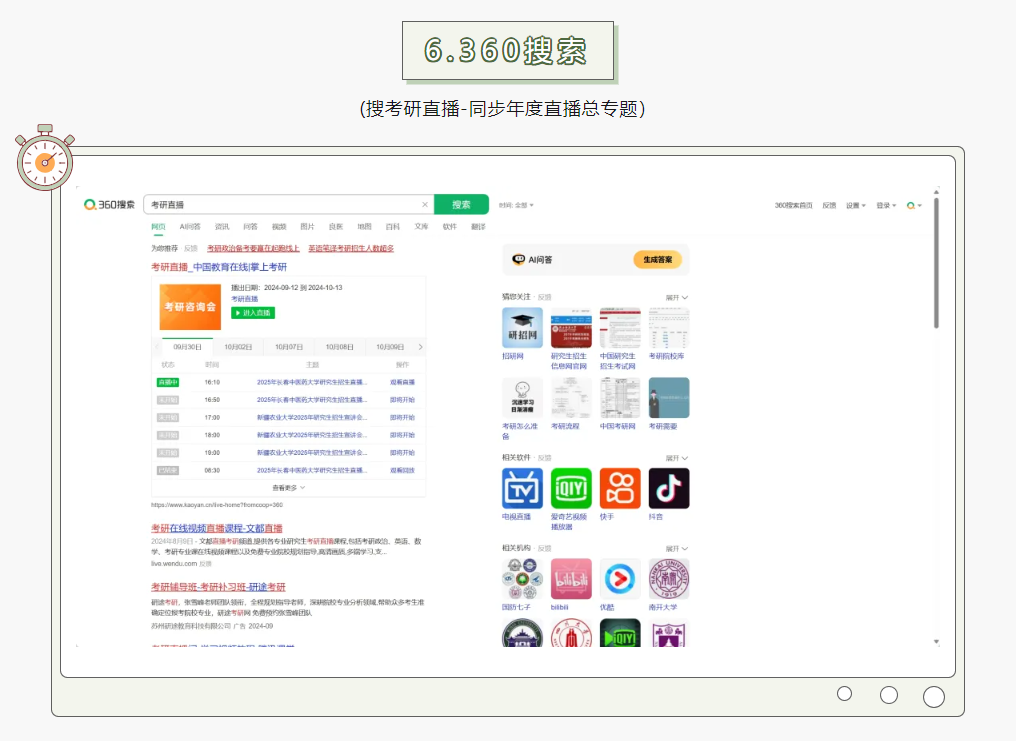Click the next-dates arrow in the date strip
Screen dimensions: 1018x741
click(421, 347)
